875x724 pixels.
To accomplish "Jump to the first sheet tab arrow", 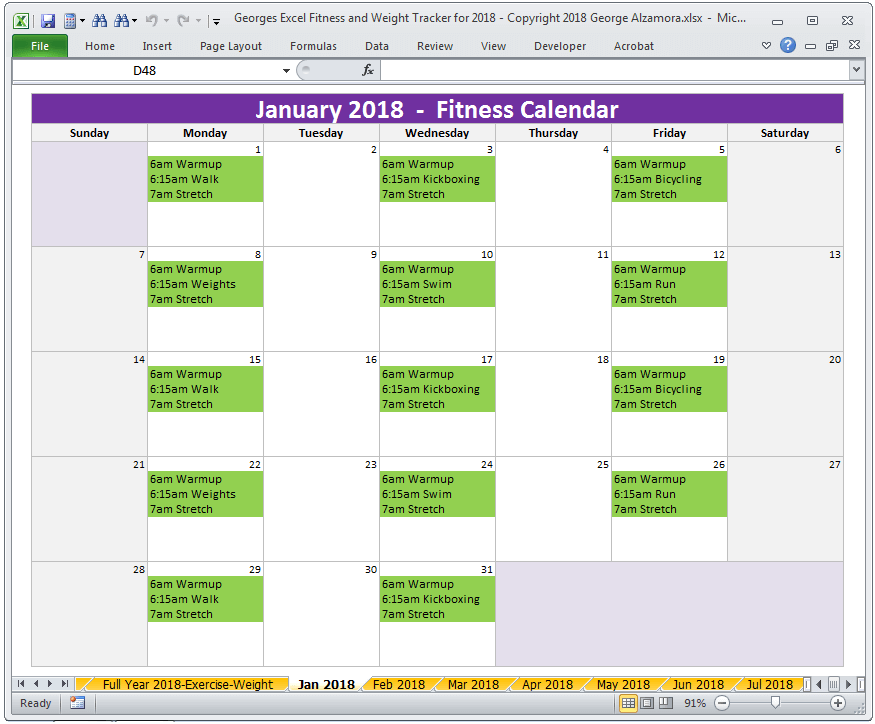I will [x=21, y=684].
